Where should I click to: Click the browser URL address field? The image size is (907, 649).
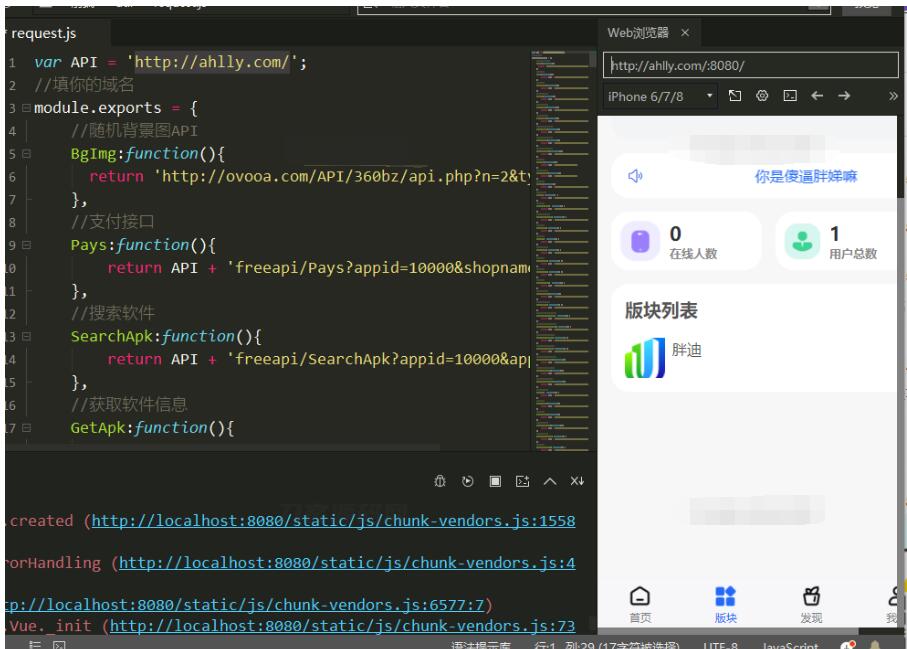click(750, 66)
